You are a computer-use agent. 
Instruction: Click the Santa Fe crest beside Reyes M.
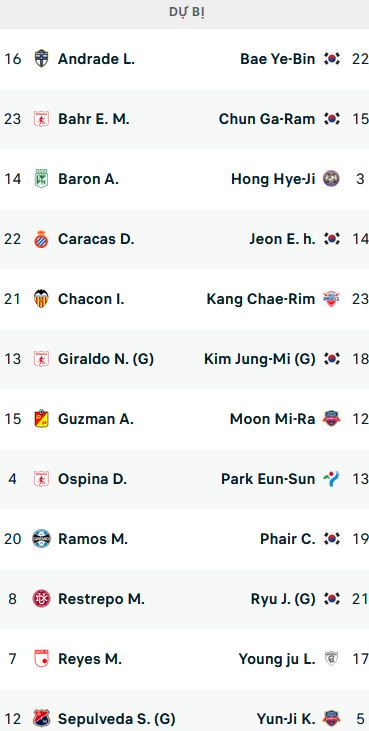(41, 659)
